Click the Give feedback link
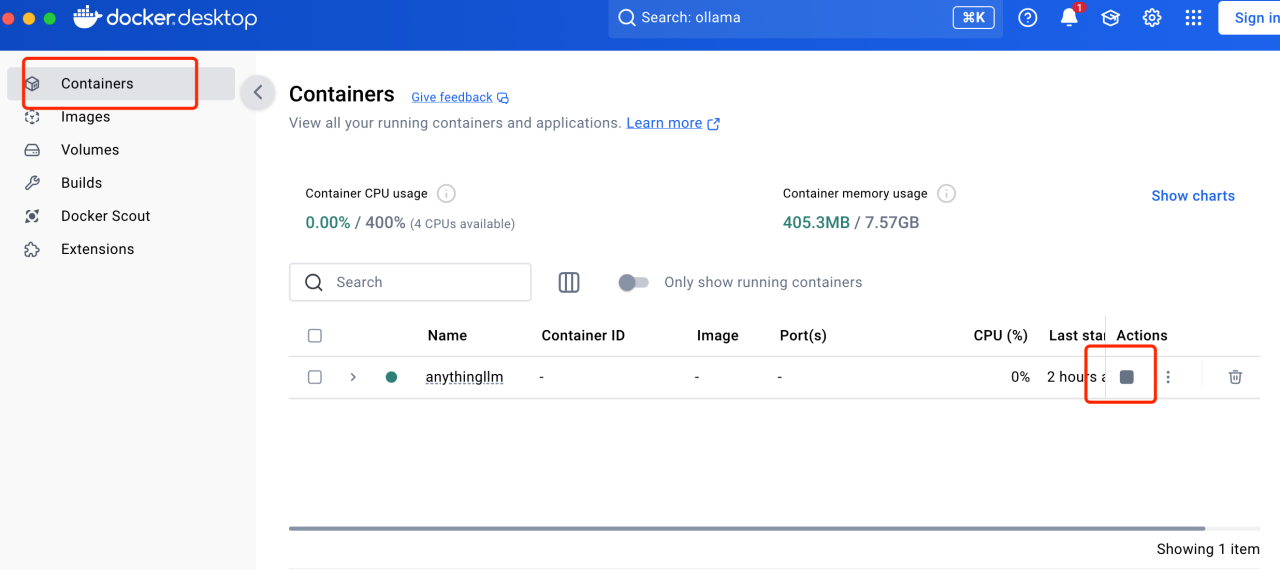The width and height of the screenshot is (1280, 570). pyautogui.click(x=452, y=97)
